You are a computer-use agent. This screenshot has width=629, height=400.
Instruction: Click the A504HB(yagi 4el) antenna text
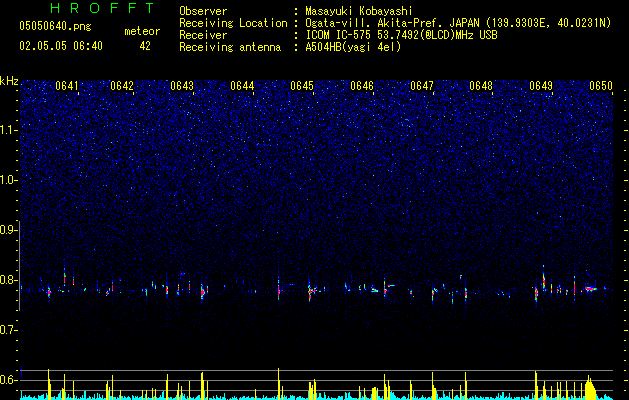coord(353,47)
